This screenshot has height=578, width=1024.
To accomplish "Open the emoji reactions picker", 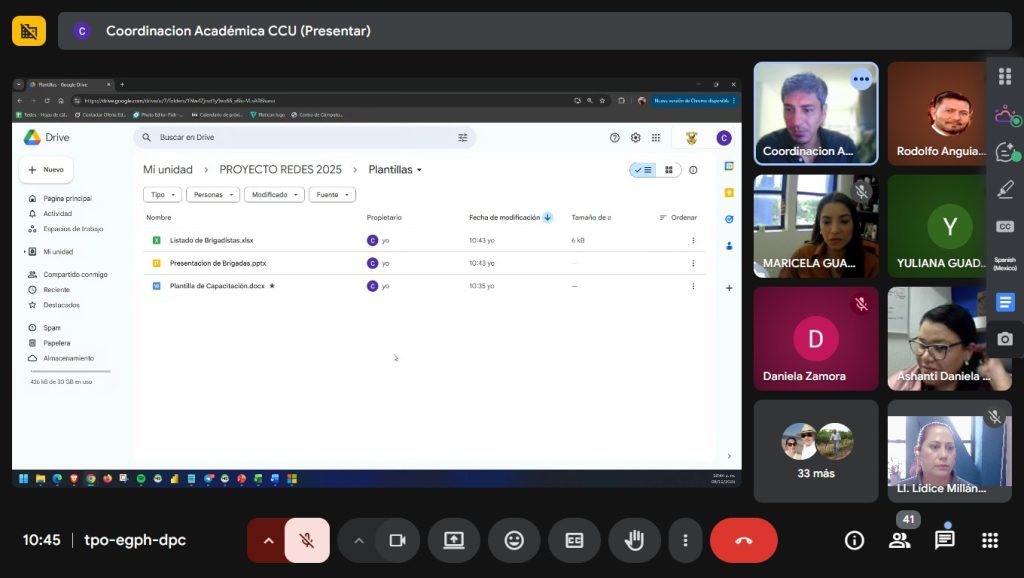I will pos(514,540).
